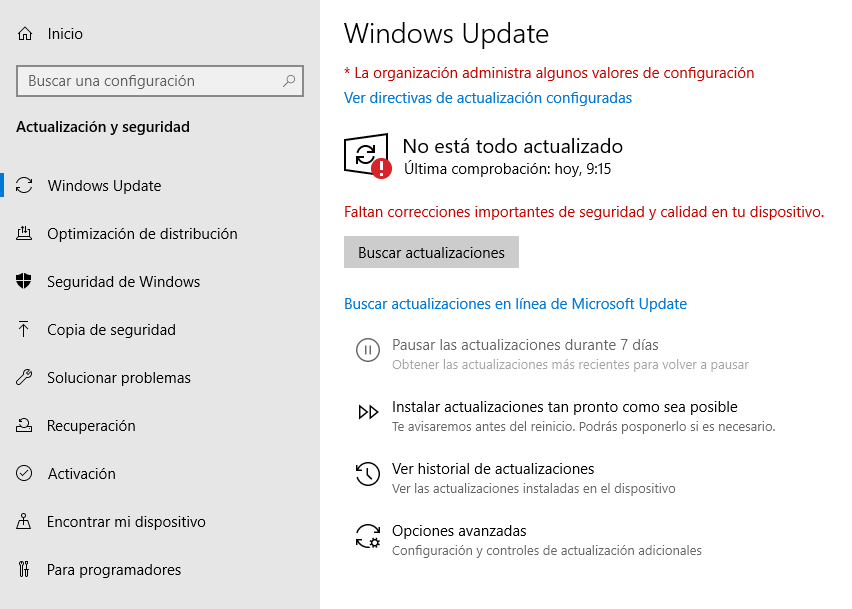Click the search magnifier icon
852x609 pixels.
coord(289,81)
